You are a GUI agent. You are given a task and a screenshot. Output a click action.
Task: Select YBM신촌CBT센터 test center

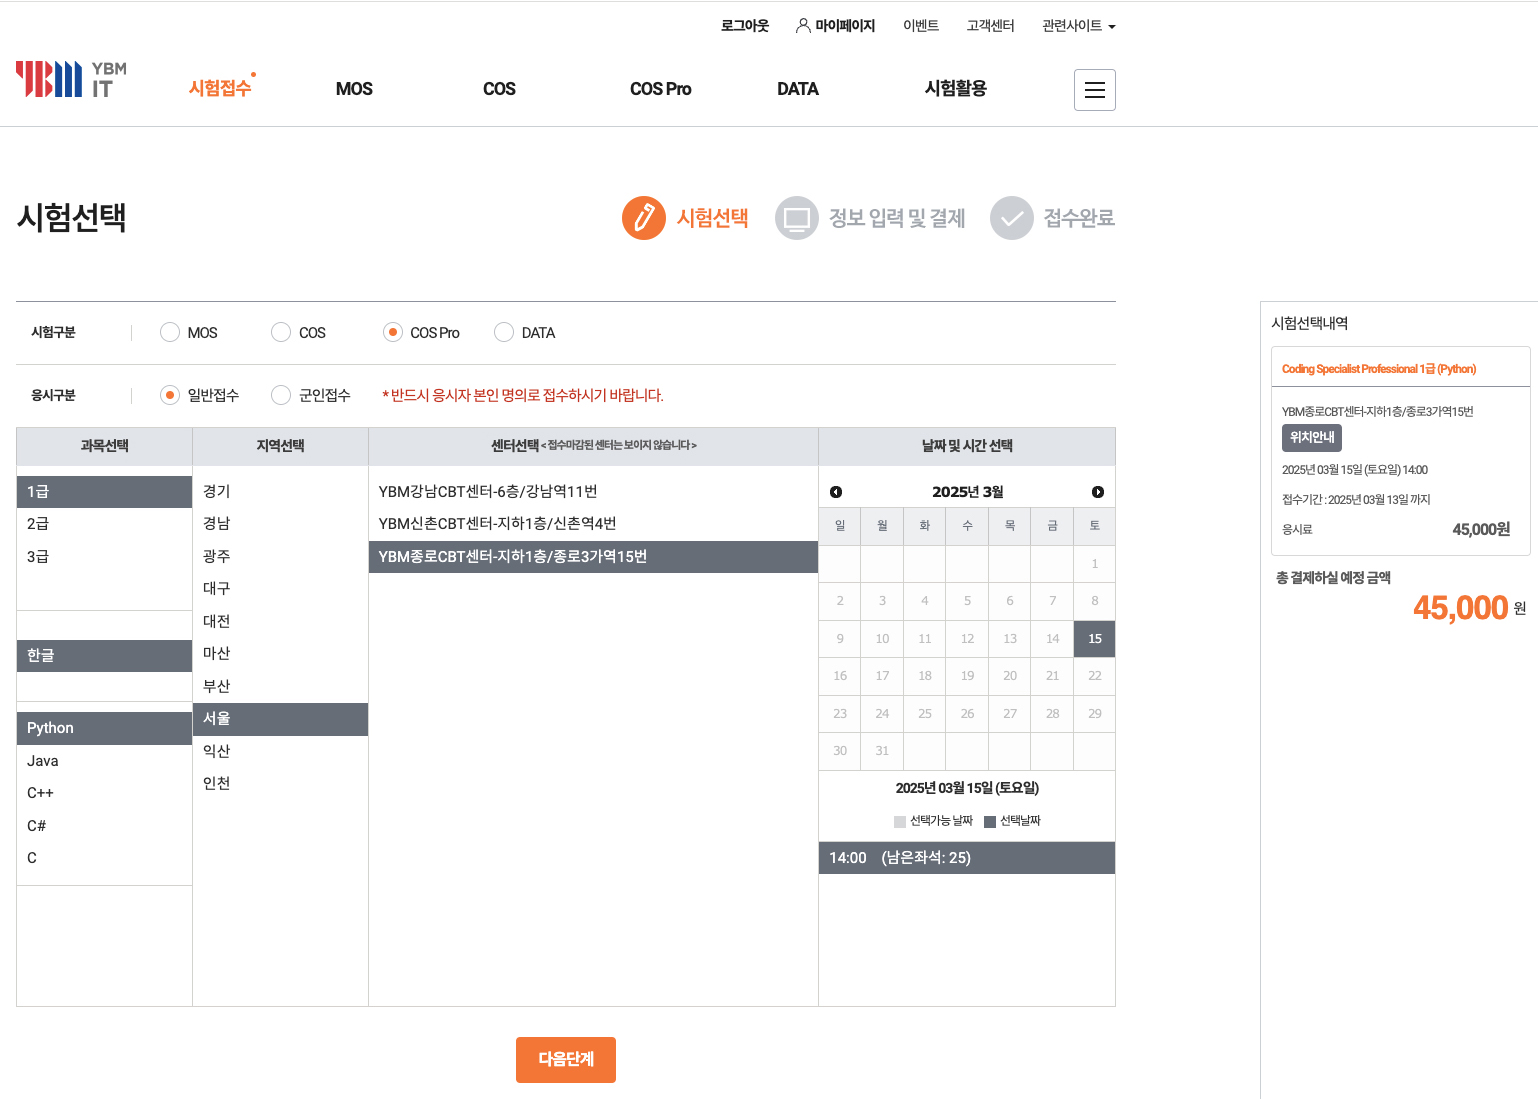click(x=593, y=524)
